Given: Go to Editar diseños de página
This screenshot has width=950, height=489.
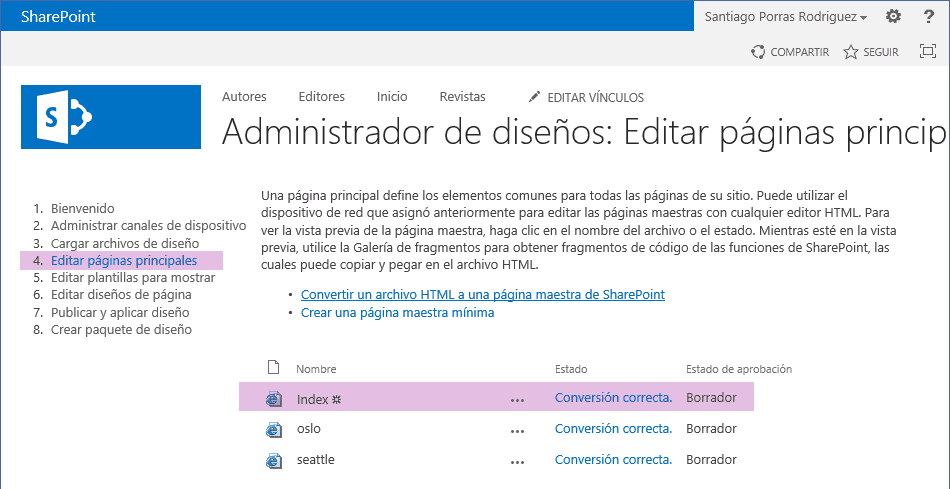Looking at the screenshot, I should [x=121, y=294].
